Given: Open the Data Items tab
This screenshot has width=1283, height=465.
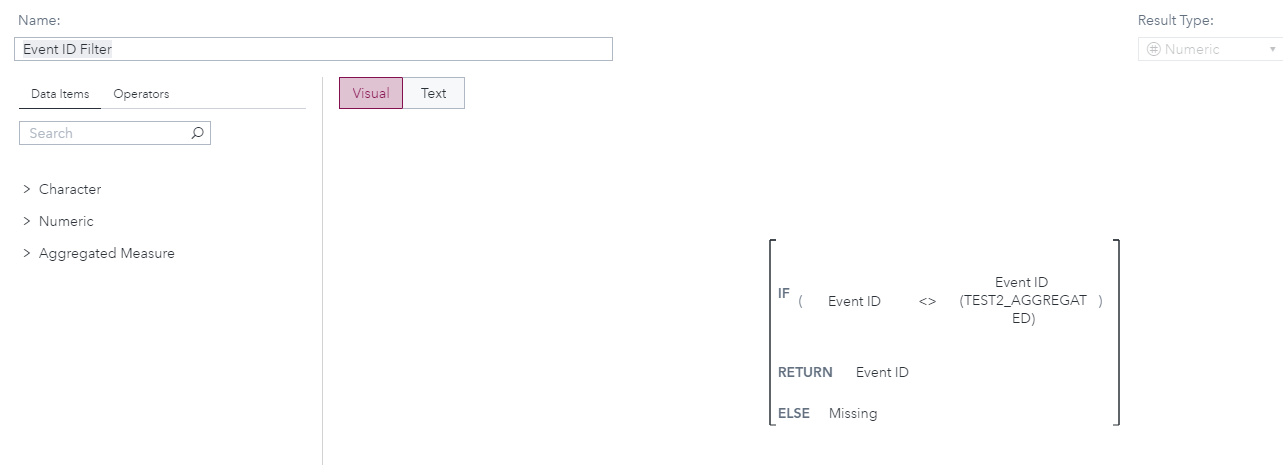Looking at the screenshot, I should (60, 94).
